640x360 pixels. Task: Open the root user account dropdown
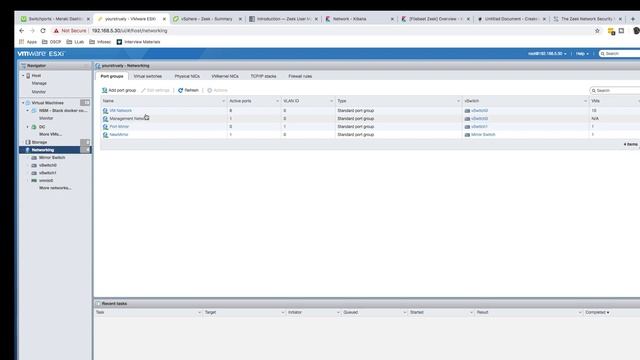[547, 53]
